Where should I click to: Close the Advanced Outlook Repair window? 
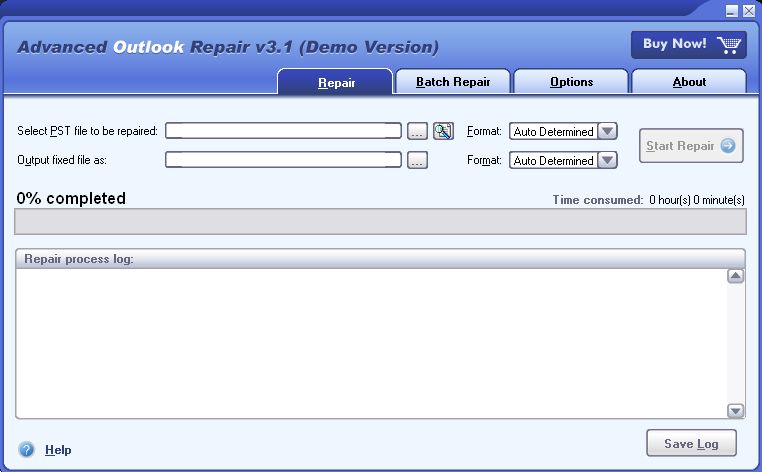coord(749,11)
